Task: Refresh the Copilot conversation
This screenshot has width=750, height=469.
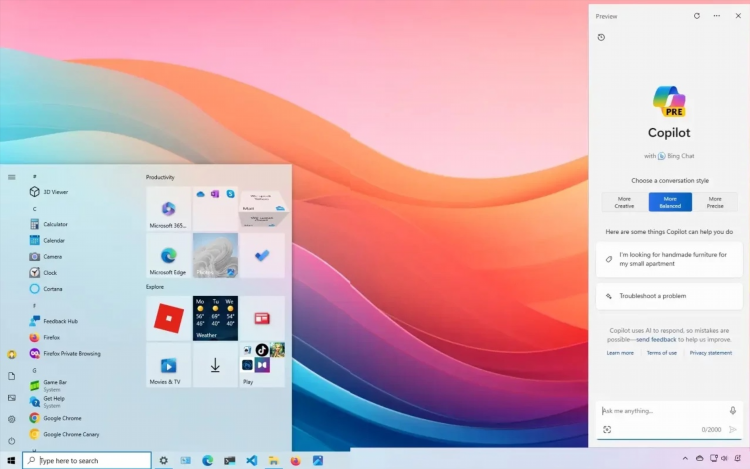Action: tap(697, 16)
